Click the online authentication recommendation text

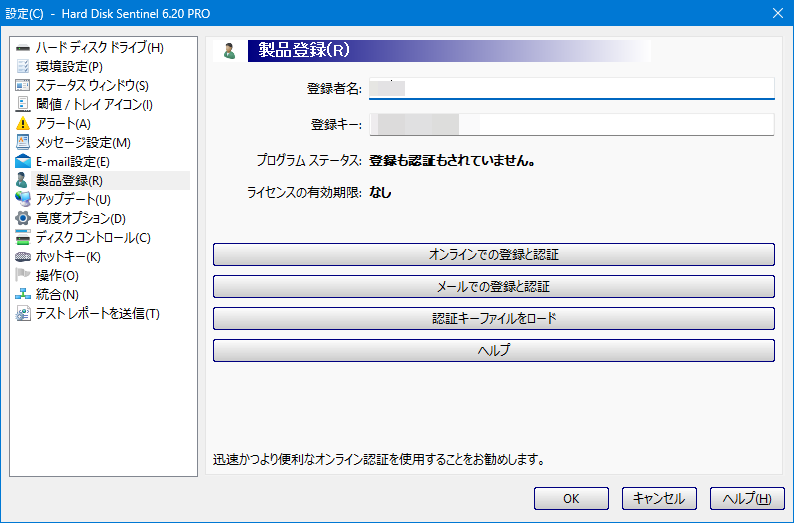coord(379,459)
